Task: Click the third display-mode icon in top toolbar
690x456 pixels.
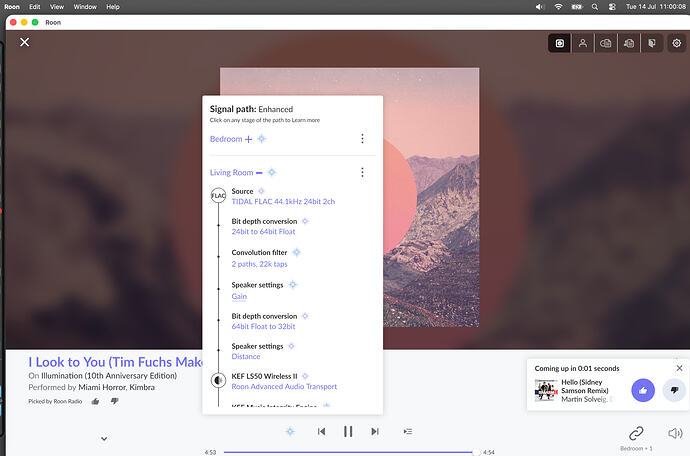Action: point(606,43)
